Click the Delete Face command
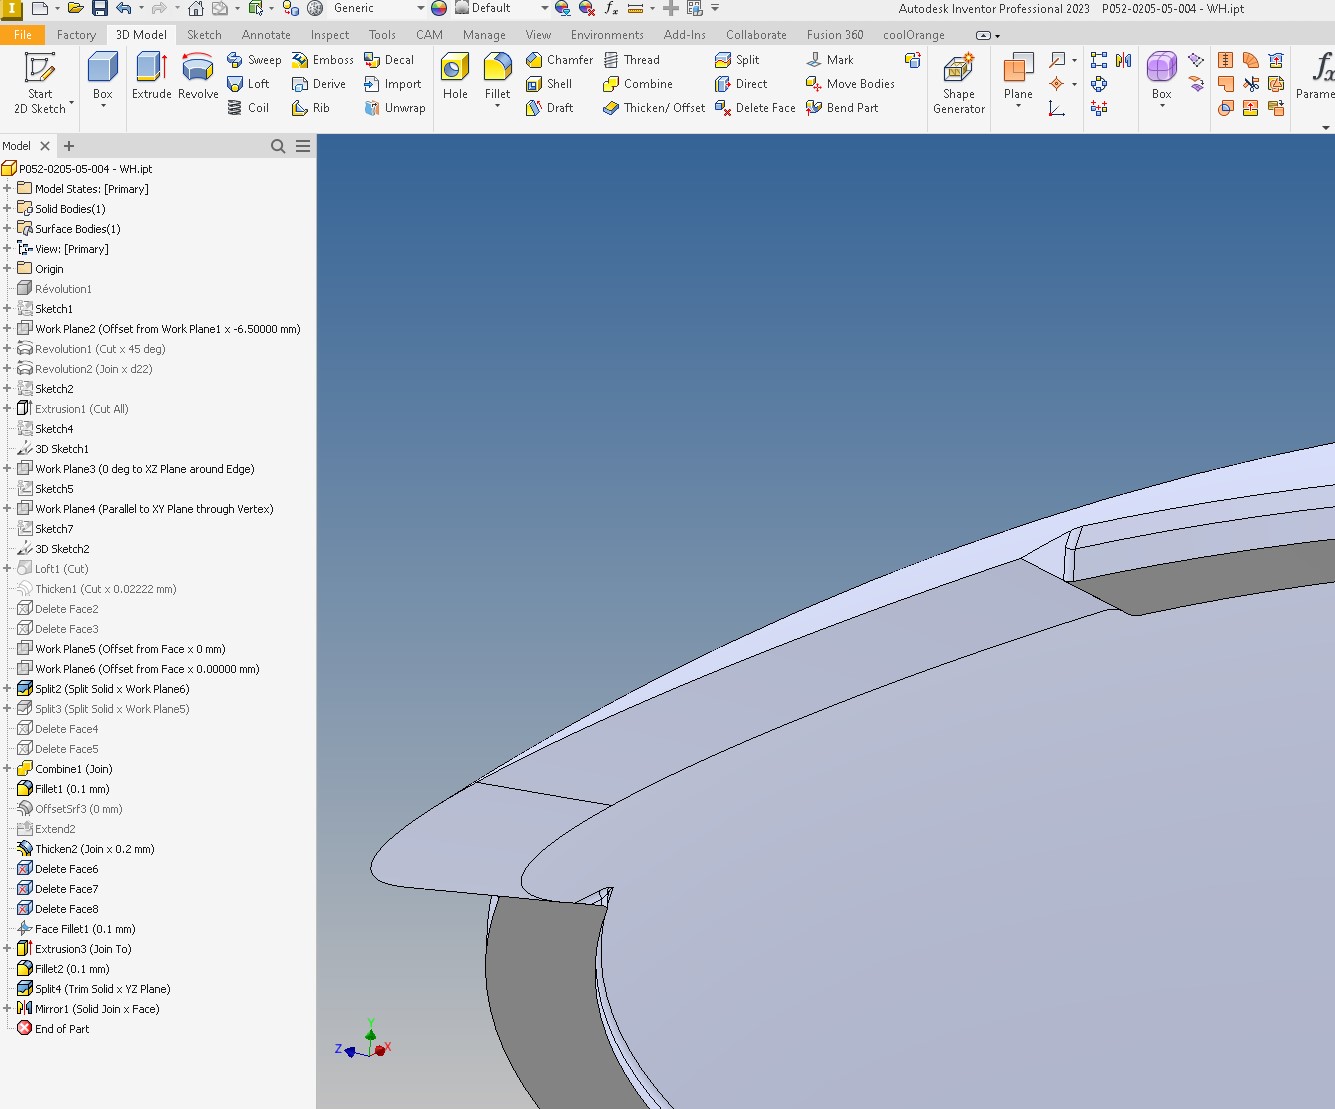The width and height of the screenshot is (1335, 1109). (754, 108)
